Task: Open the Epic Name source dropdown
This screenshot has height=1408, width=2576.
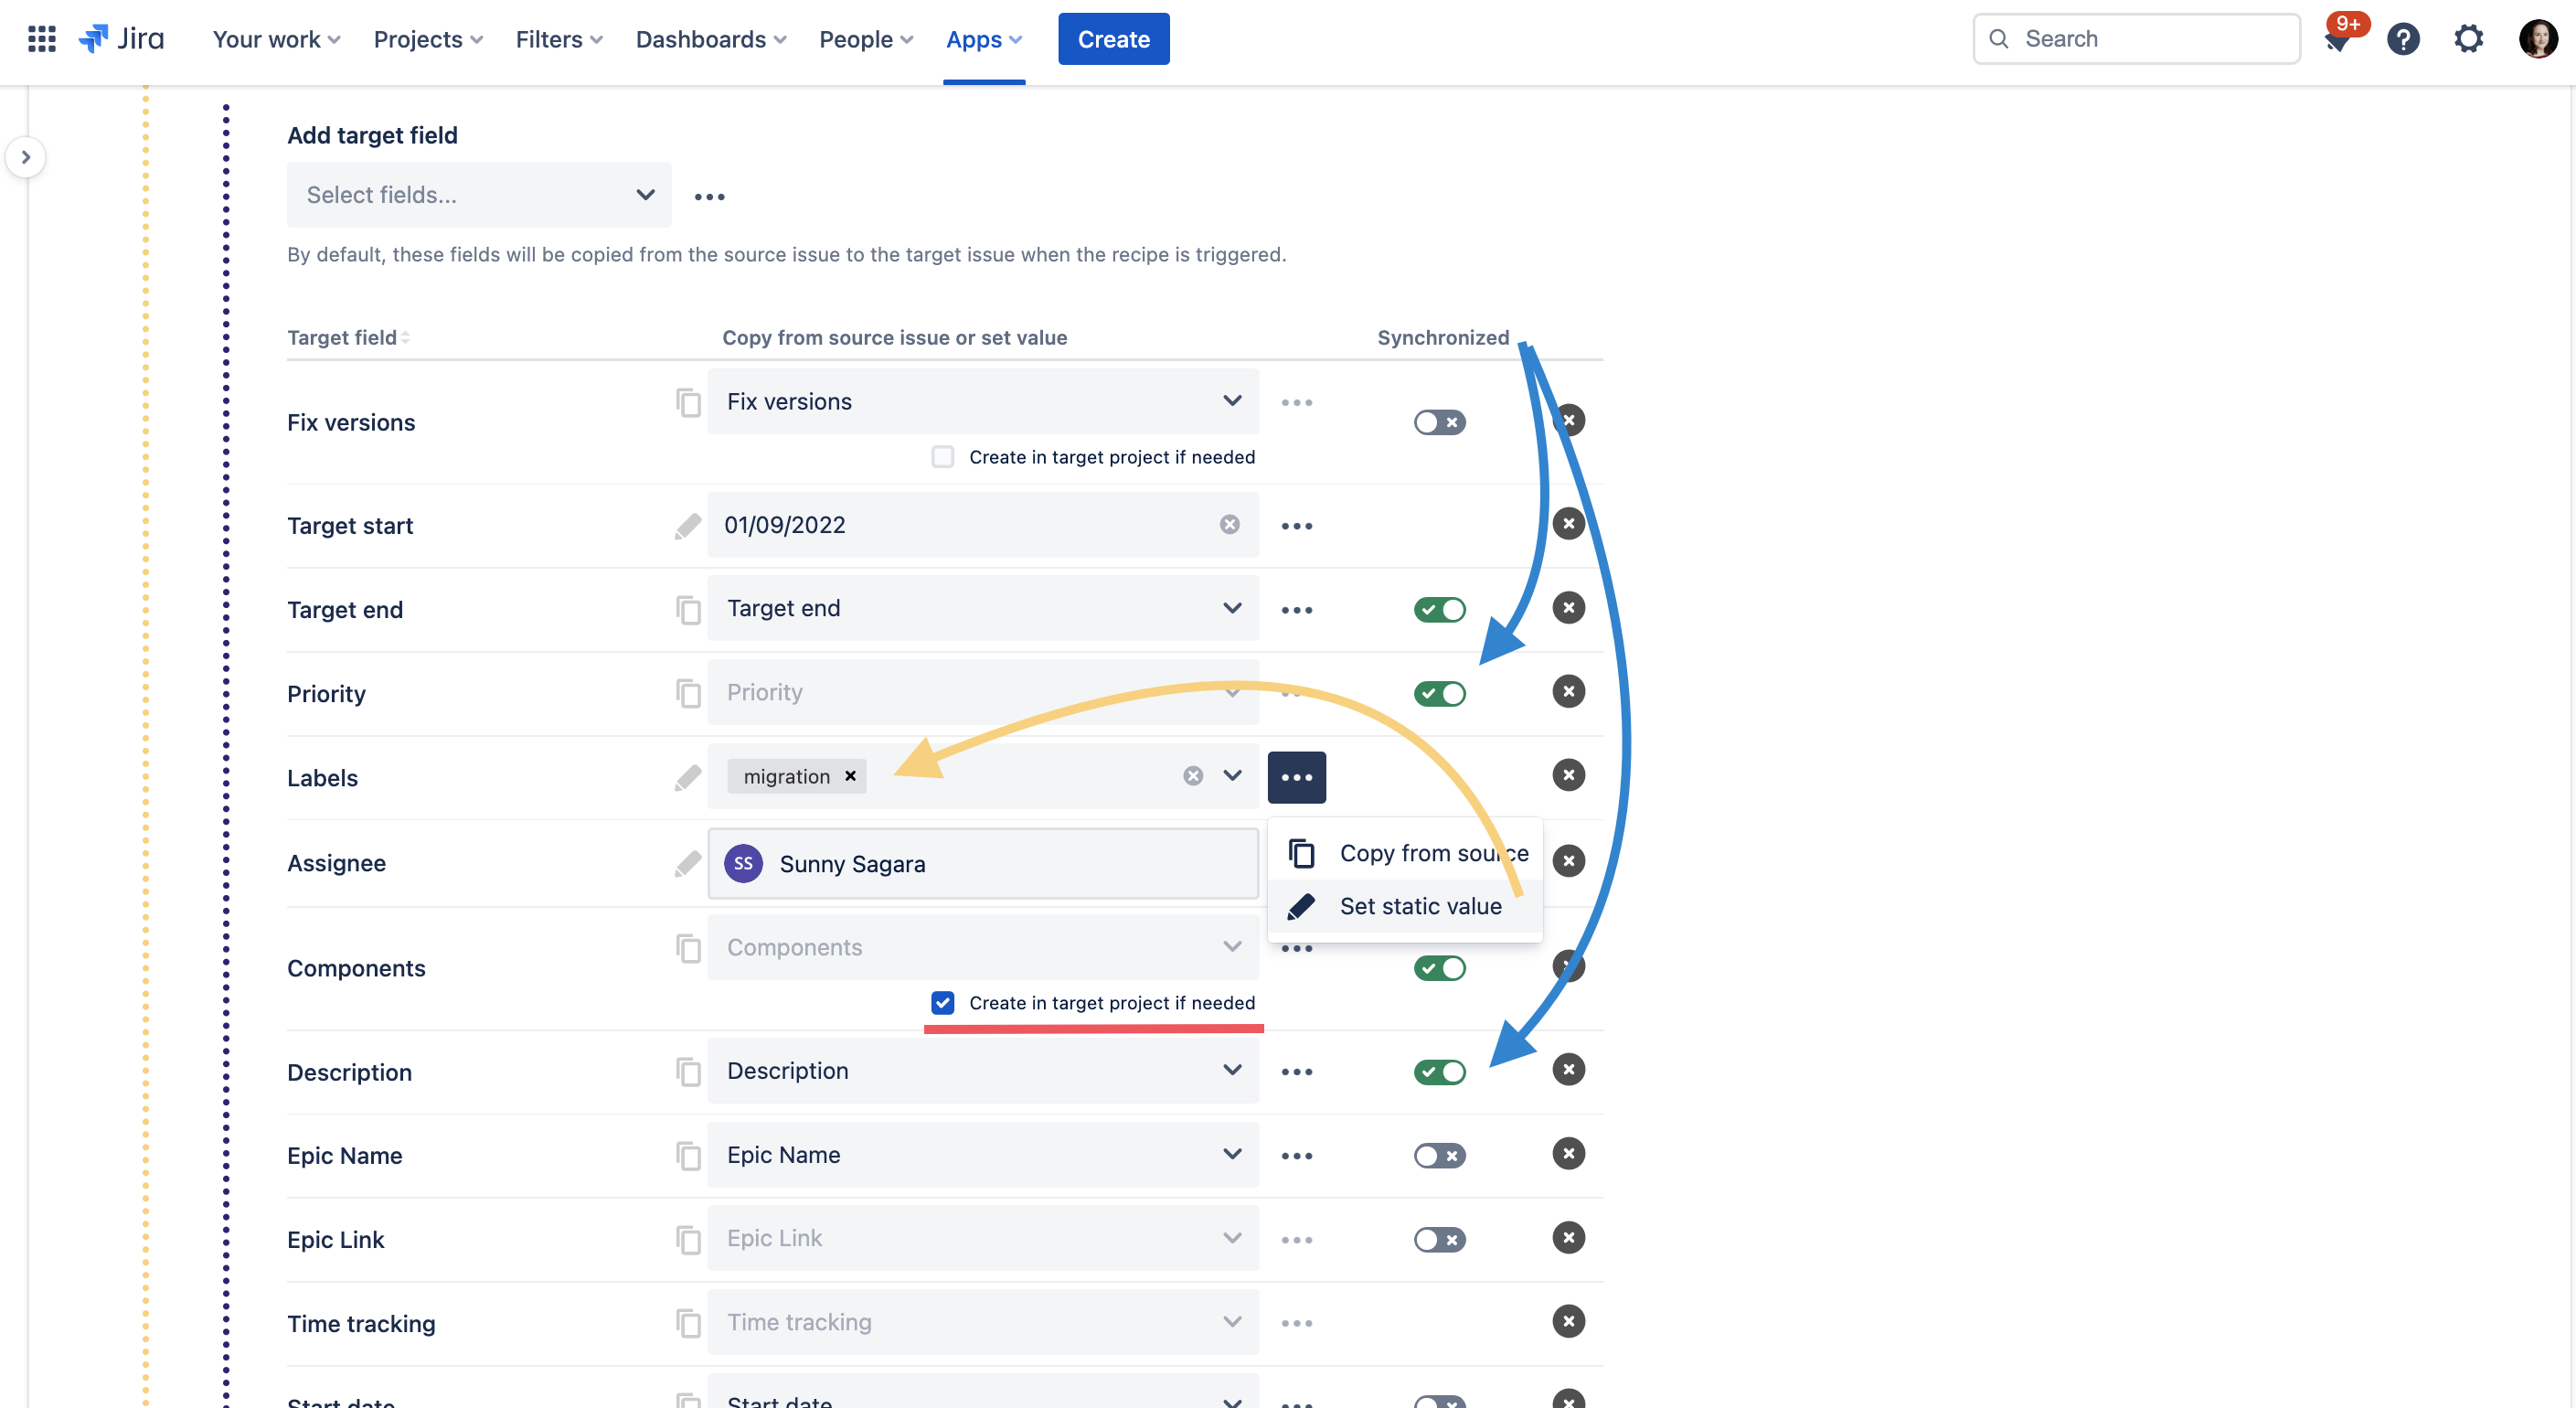Action: [x=983, y=1155]
